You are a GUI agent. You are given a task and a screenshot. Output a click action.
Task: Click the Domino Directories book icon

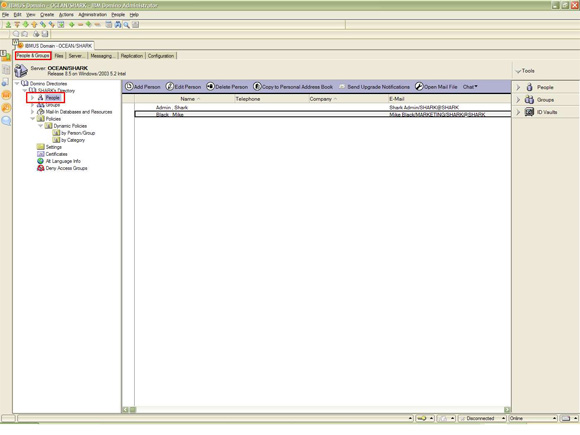[x=25, y=84]
